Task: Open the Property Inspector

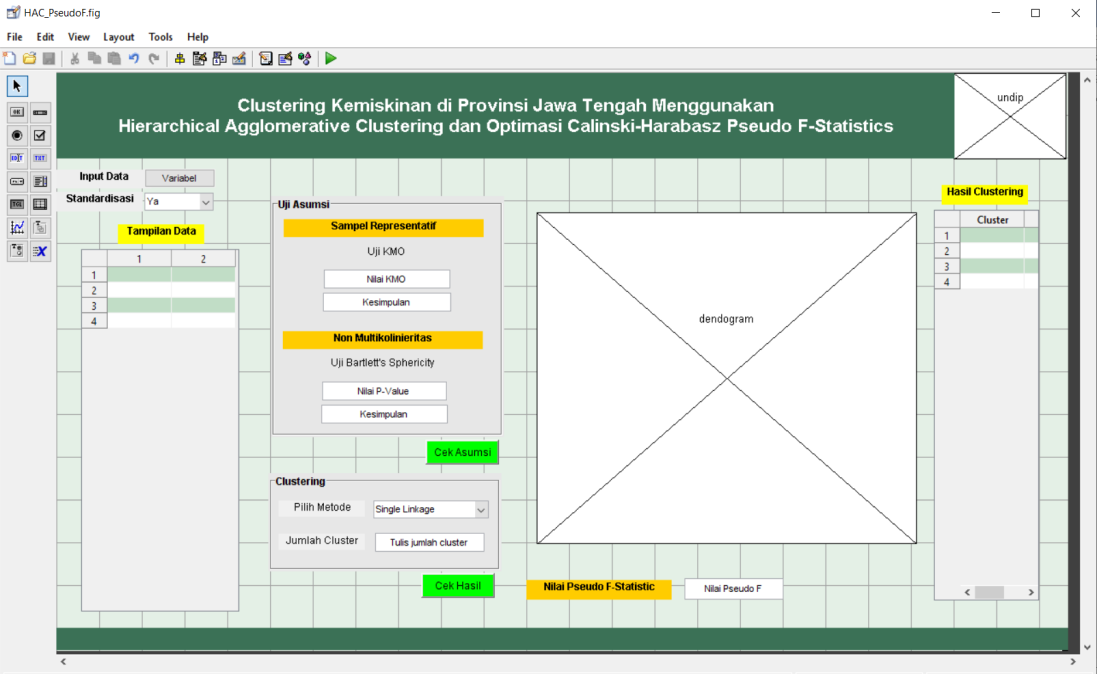Action: [x=285, y=59]
